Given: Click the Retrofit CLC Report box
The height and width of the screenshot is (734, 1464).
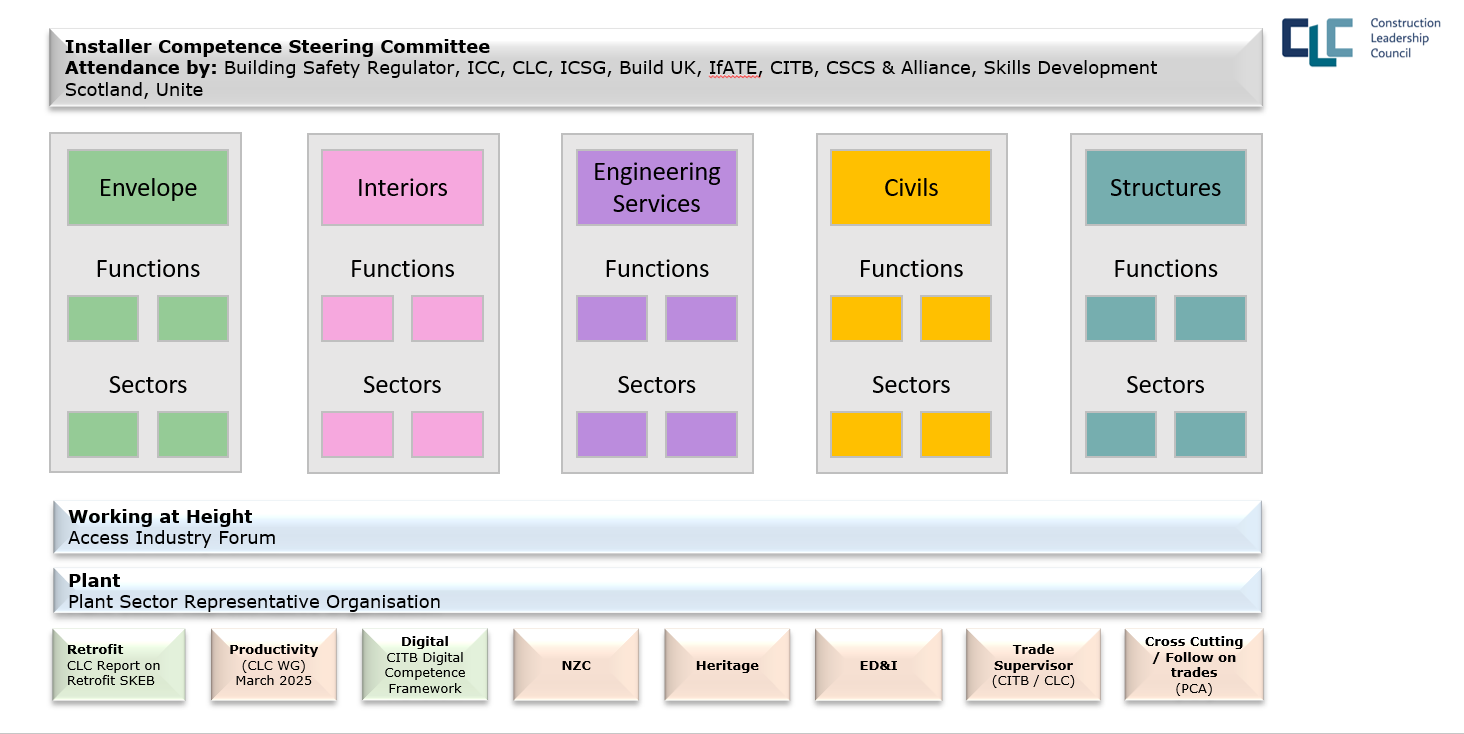Looking at the screenshot, I should [x=119, y=665].
